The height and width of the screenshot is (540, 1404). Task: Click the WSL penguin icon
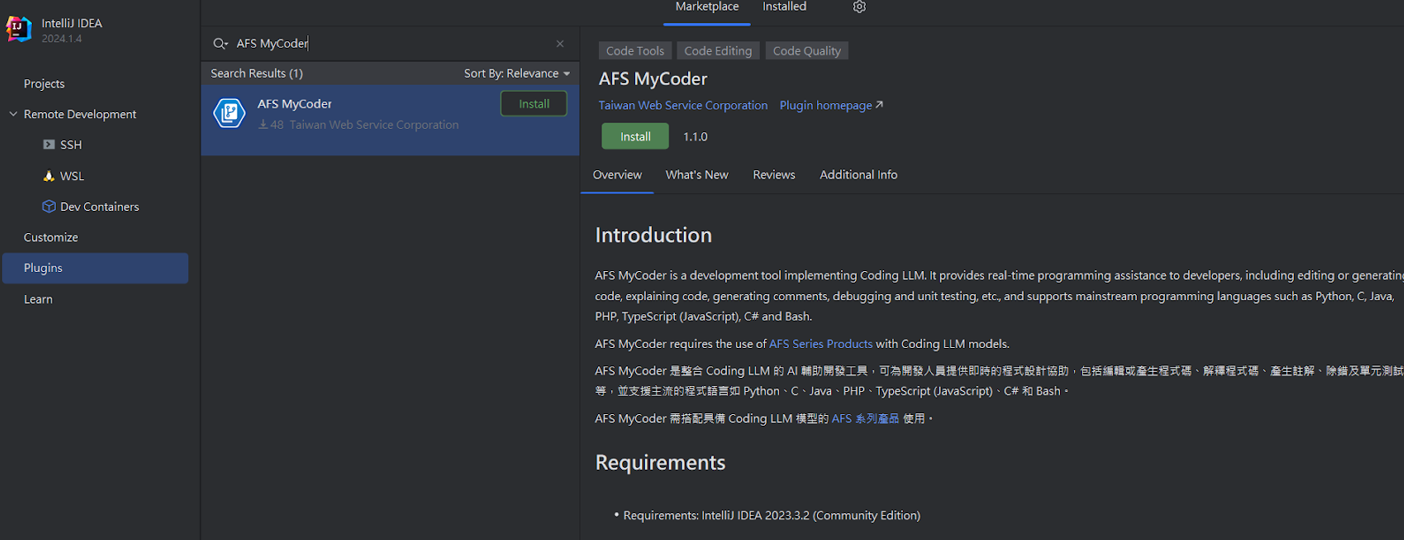point(49,176)
